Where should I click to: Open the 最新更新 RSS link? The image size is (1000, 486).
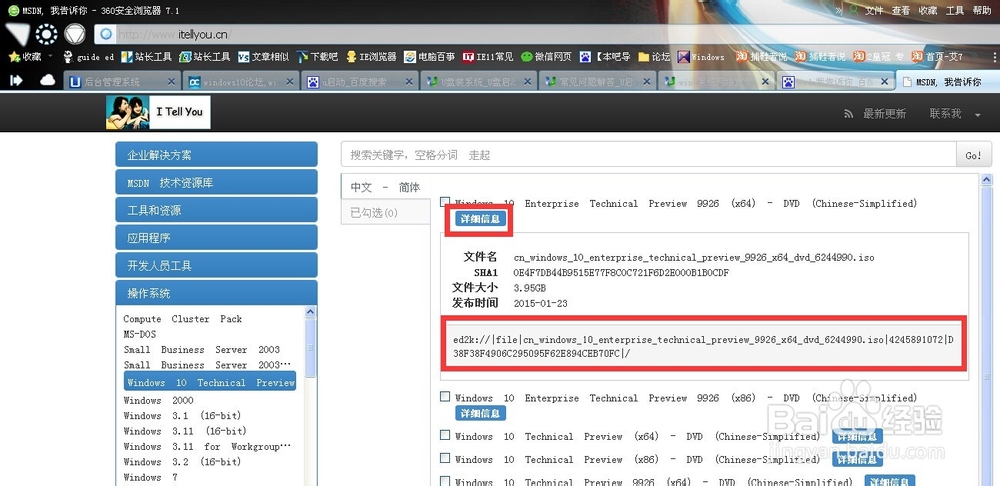[x=875, y=114]
